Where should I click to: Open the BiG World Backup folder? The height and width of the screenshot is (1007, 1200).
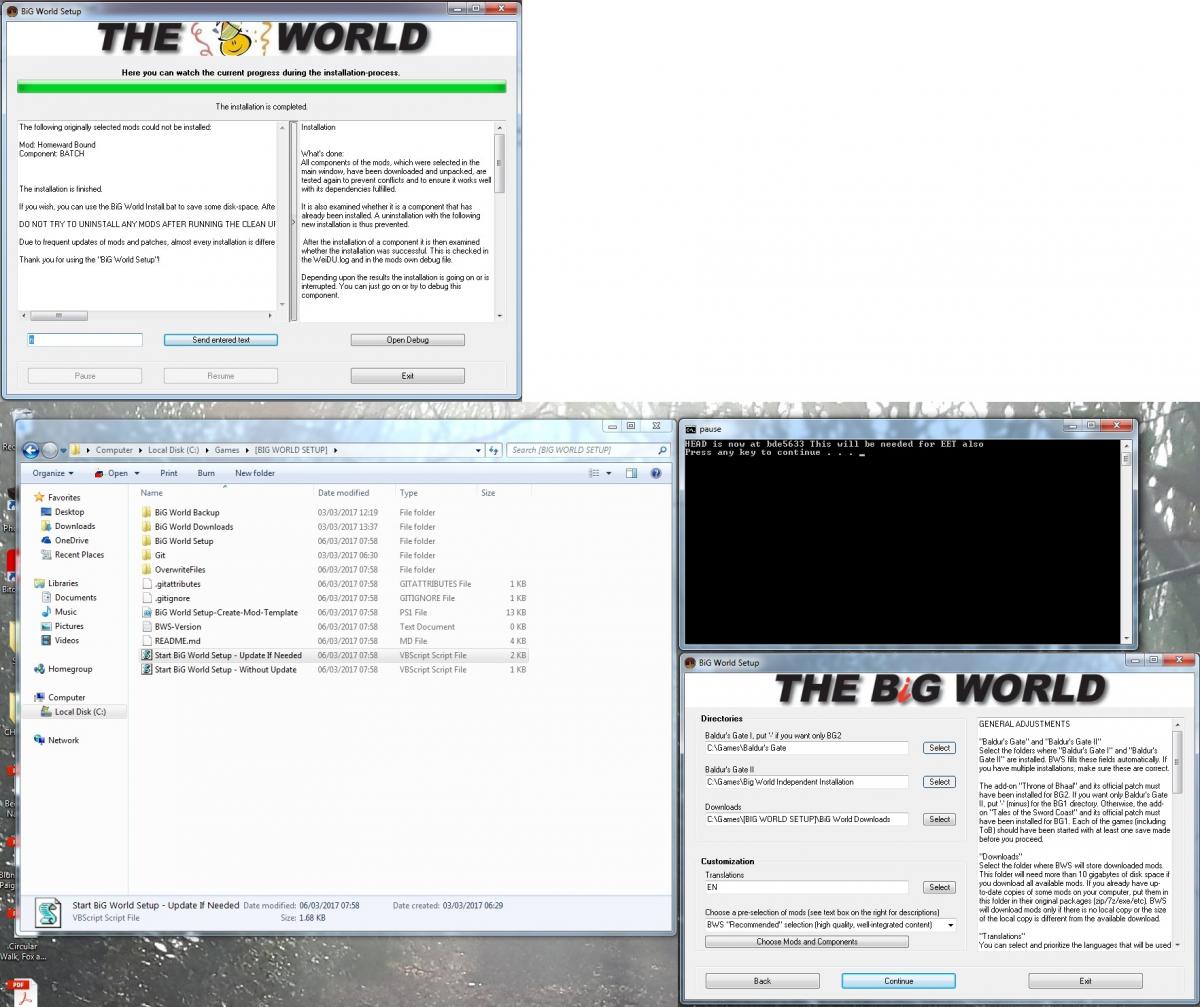(x=187, y=512)
